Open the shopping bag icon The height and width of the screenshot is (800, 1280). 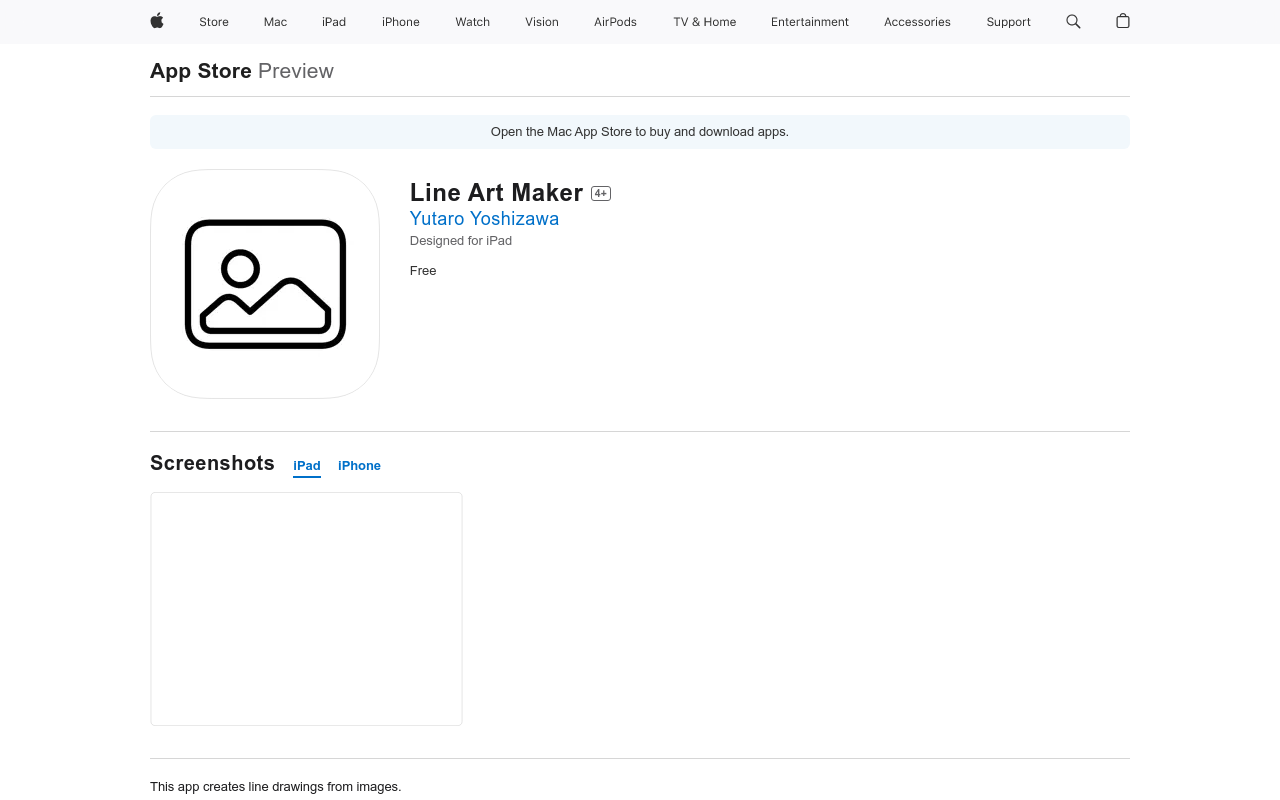tap(1123, 21)
